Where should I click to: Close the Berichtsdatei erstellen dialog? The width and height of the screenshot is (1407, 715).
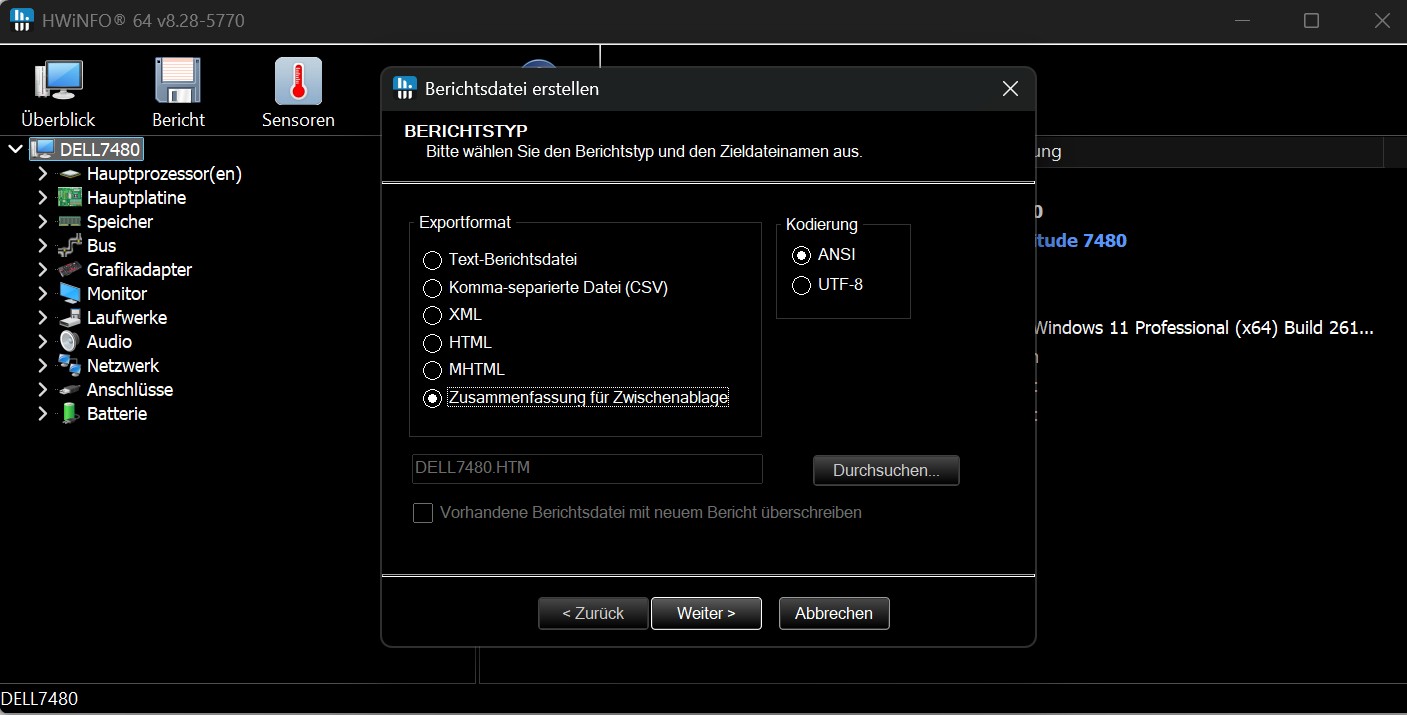[1010, 89]
